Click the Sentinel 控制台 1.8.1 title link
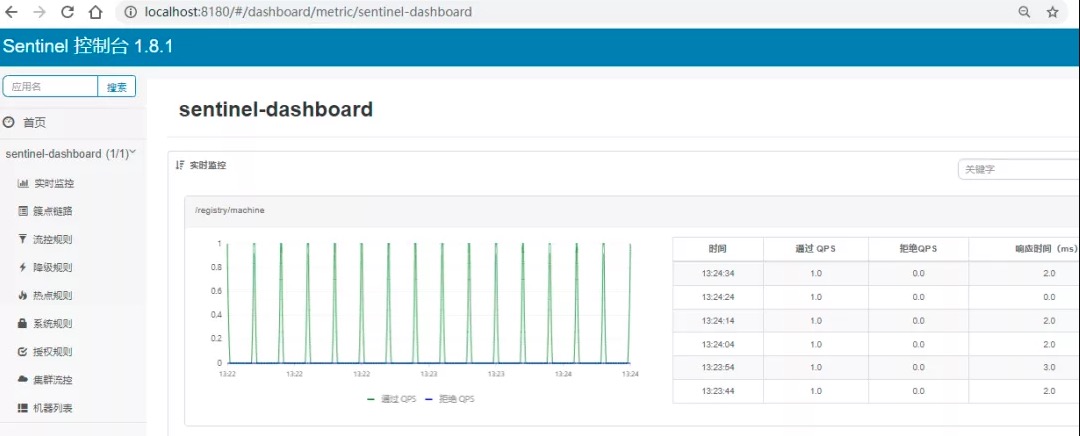Image resolution: width=1080 pixels, height=436 pixels. 87,47
